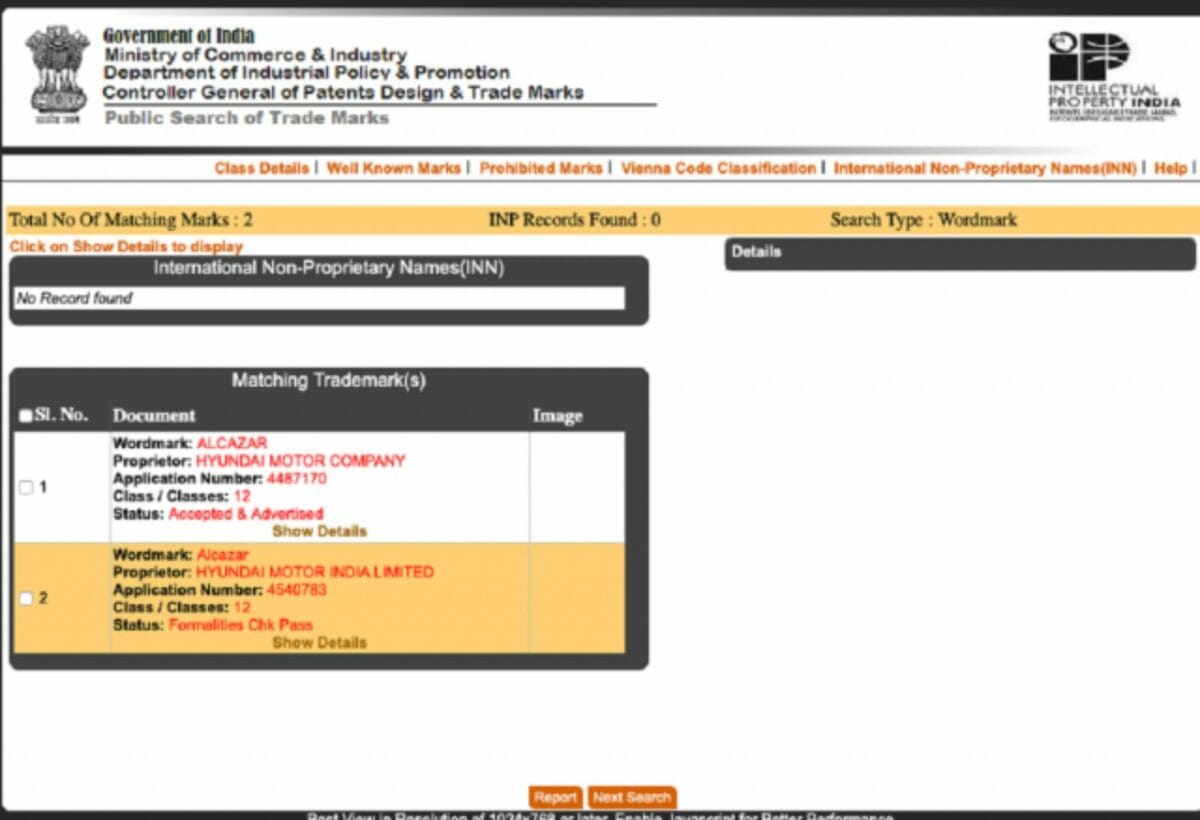Image resolution: width=1200 pixels, height=820 pixels.
Task: Click the Next Search button
Action: [631, 797]
